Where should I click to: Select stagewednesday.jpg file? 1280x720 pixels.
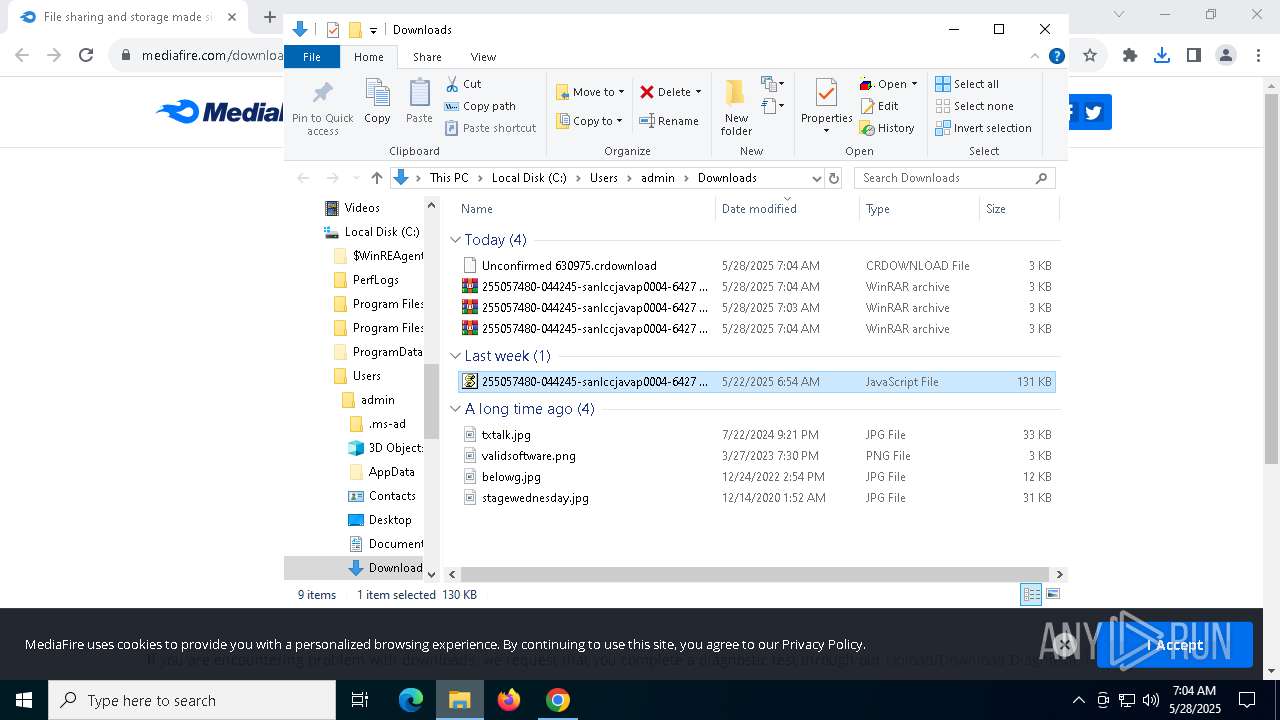pos(756,498)
